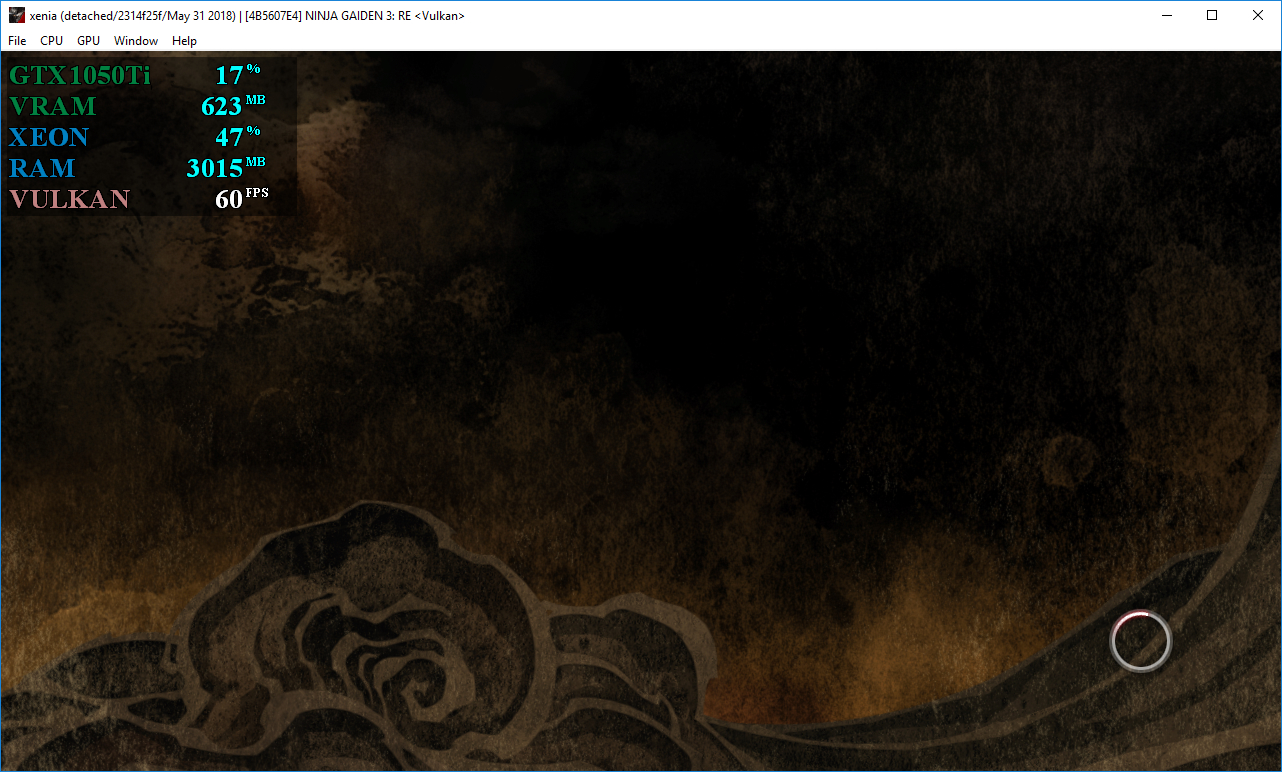
Task: Maximize the xenia window
Action: pyautogui.click(x=1212, y=15)
